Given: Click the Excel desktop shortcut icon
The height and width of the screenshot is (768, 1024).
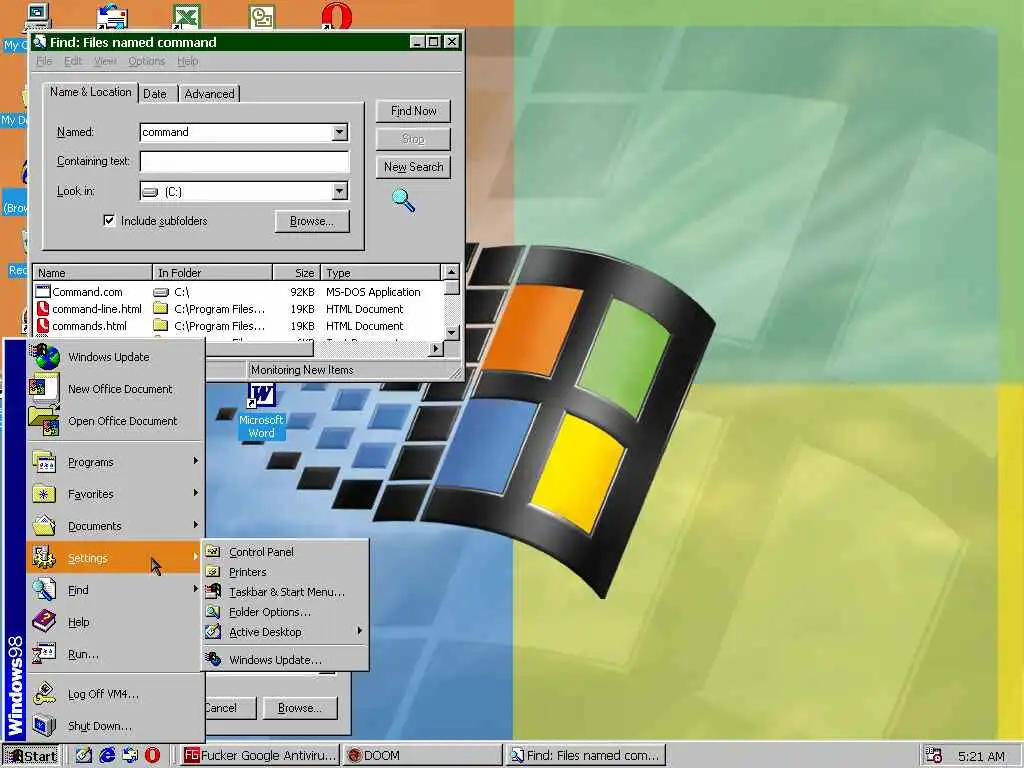Looking at the screenshot, I should (x=186, y=16).
